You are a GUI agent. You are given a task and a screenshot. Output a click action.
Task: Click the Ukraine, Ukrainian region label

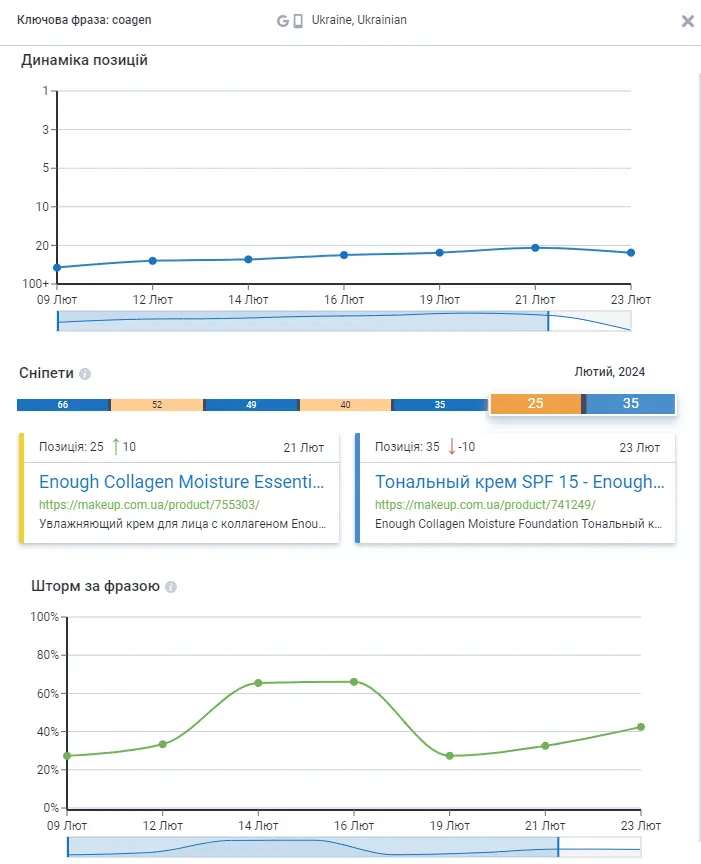[x=359, y=20]
